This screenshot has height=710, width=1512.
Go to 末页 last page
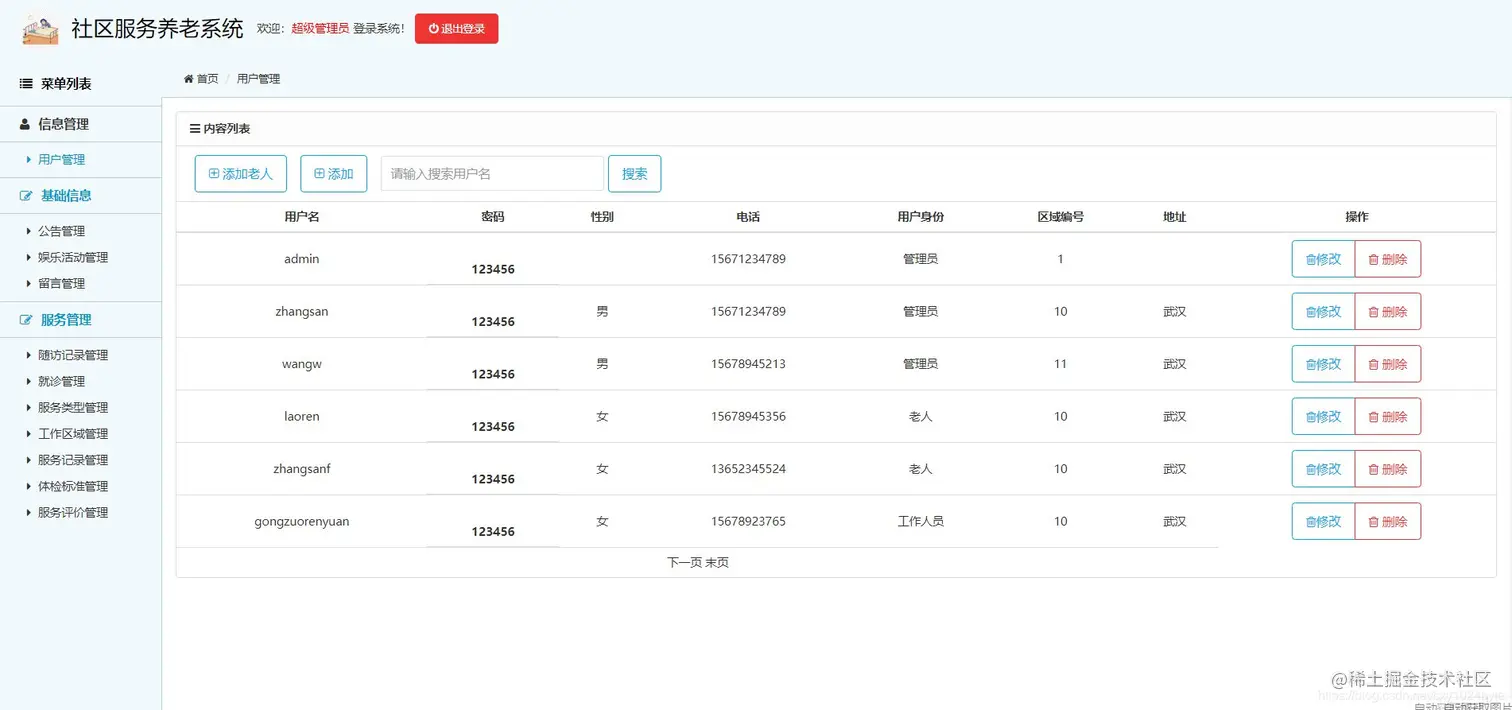click(x=717, y=562)
